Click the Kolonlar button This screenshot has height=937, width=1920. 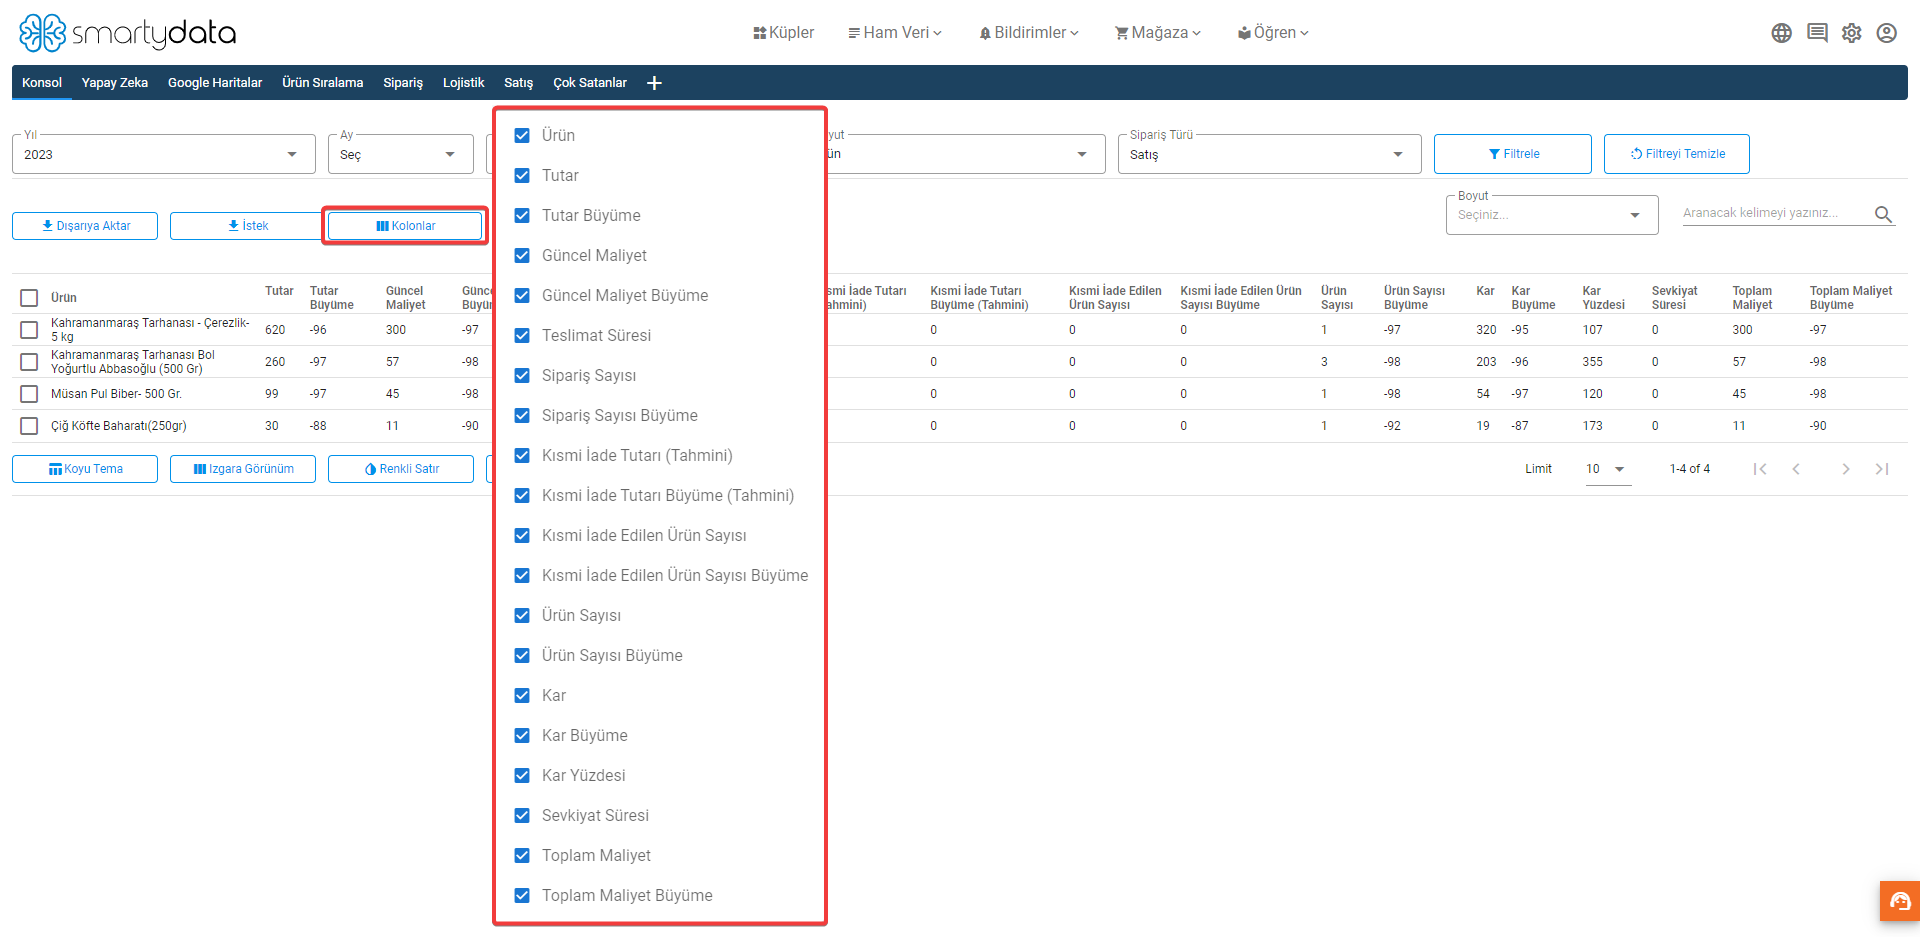(x=405, y=226)
